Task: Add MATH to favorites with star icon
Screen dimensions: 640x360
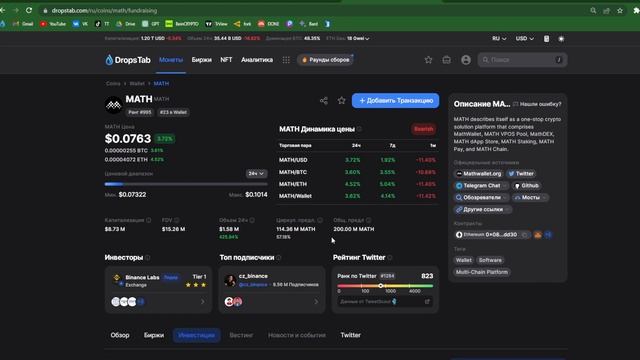Action: pyautogui.click(x=342, y=100)
